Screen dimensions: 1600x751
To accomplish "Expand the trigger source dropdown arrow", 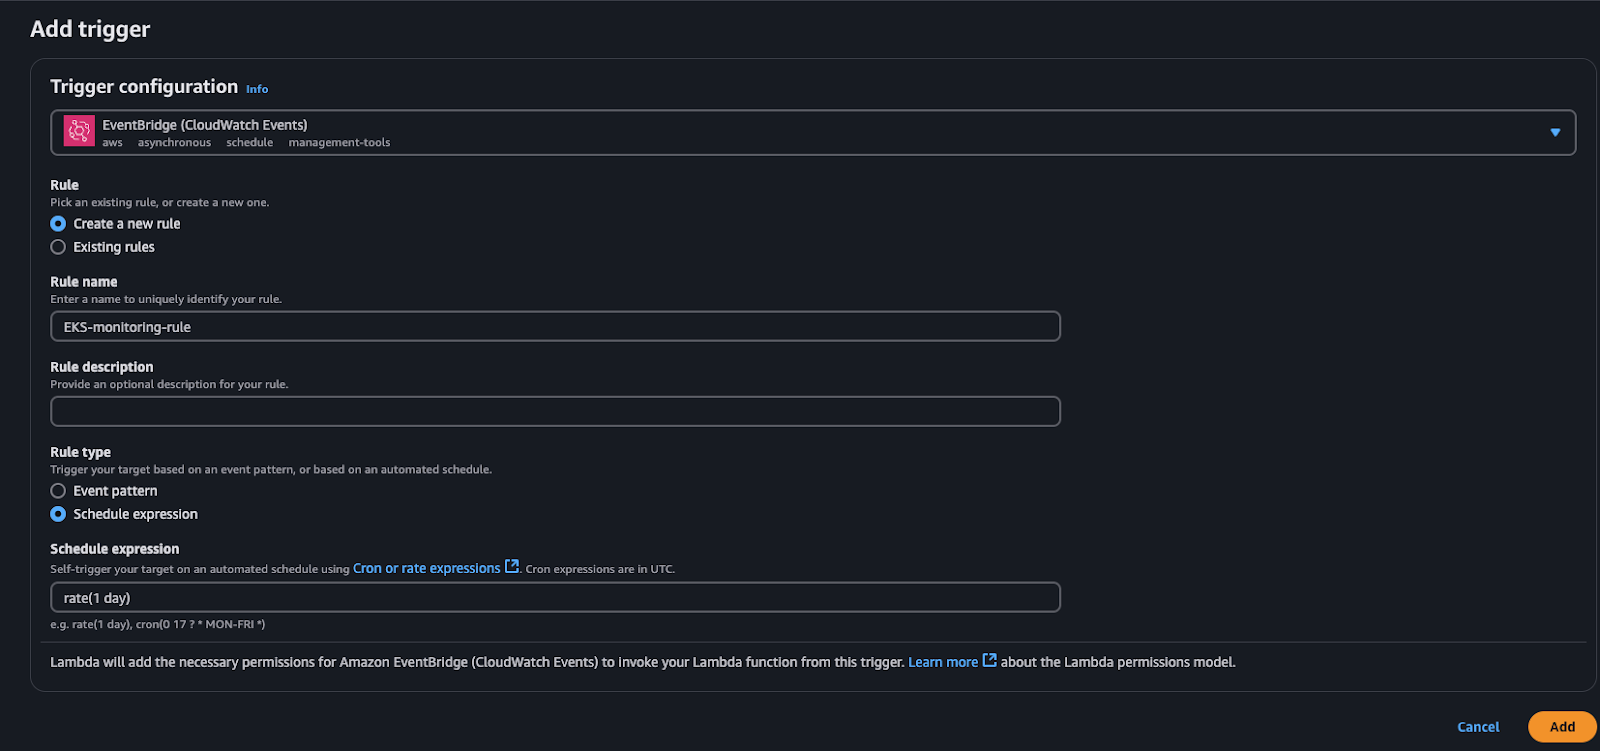I will point(1555,132).
